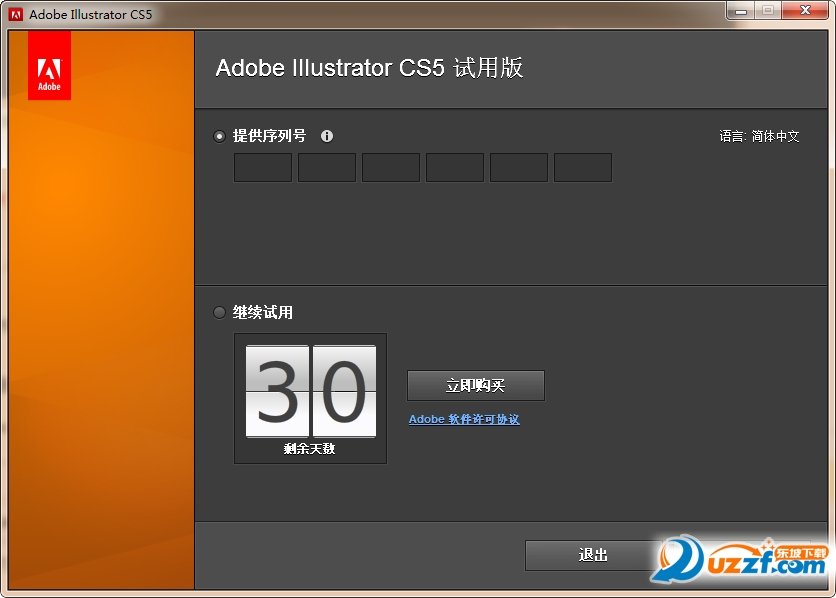Minimize the Illustrator CS5 dialog

pyautogui.click(x=740, y=10)
